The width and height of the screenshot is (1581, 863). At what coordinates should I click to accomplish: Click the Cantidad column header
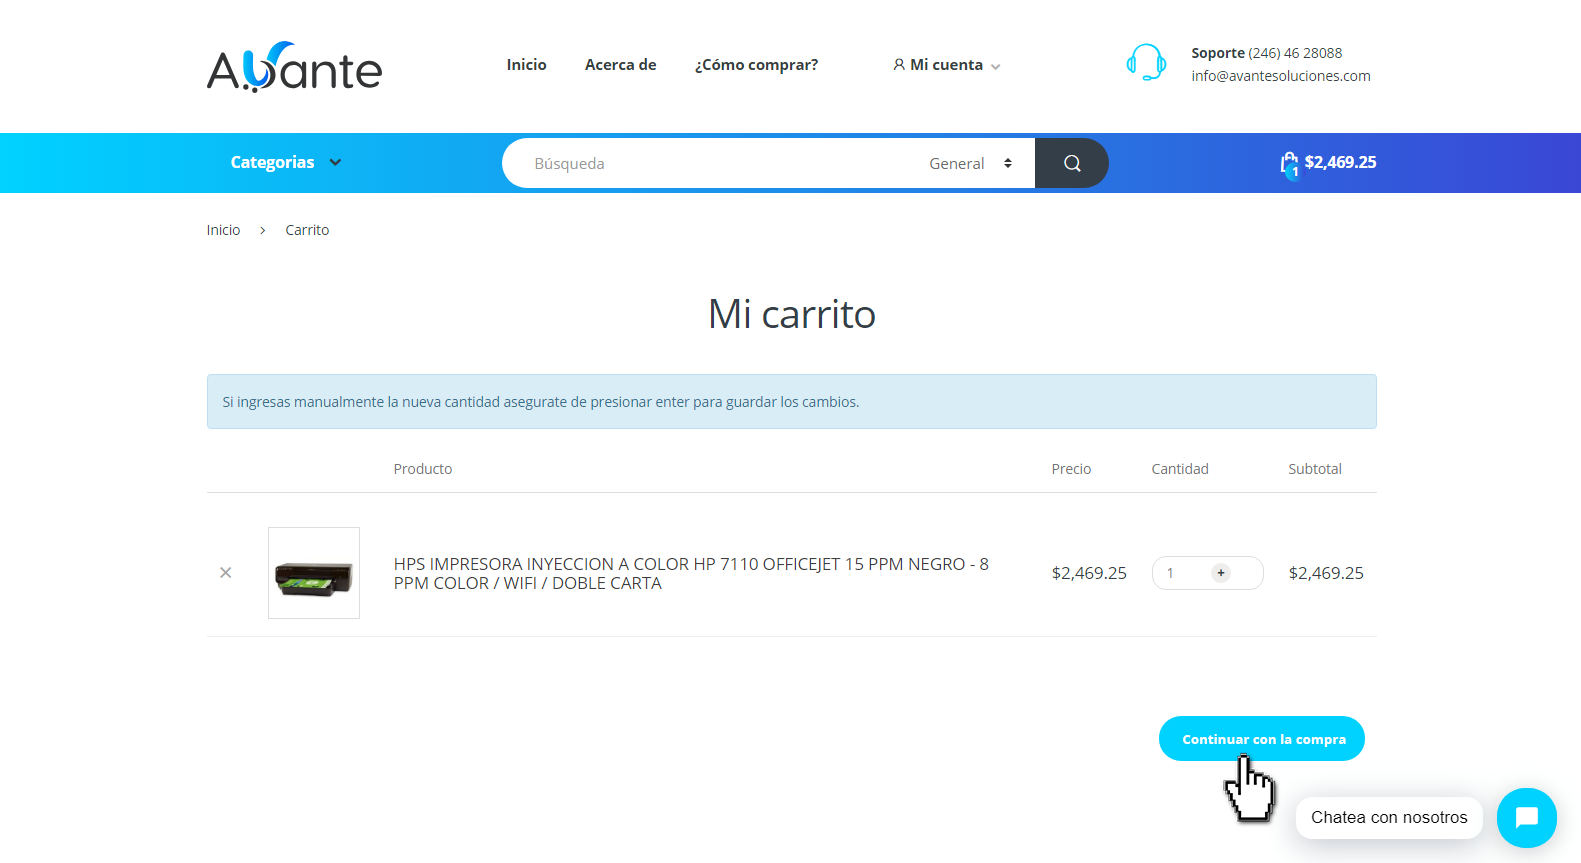click(x=1180, y=469)
